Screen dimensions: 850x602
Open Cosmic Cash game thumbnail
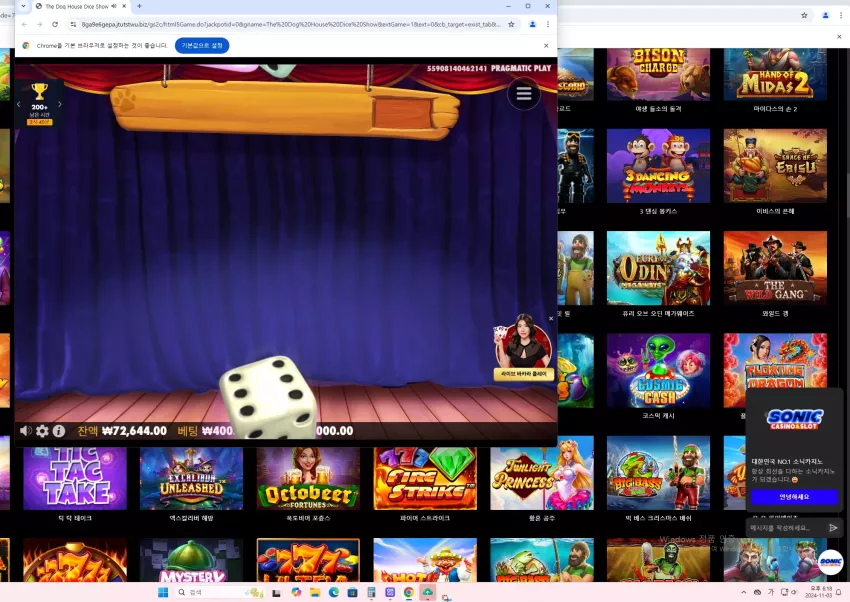coord(658,371)
